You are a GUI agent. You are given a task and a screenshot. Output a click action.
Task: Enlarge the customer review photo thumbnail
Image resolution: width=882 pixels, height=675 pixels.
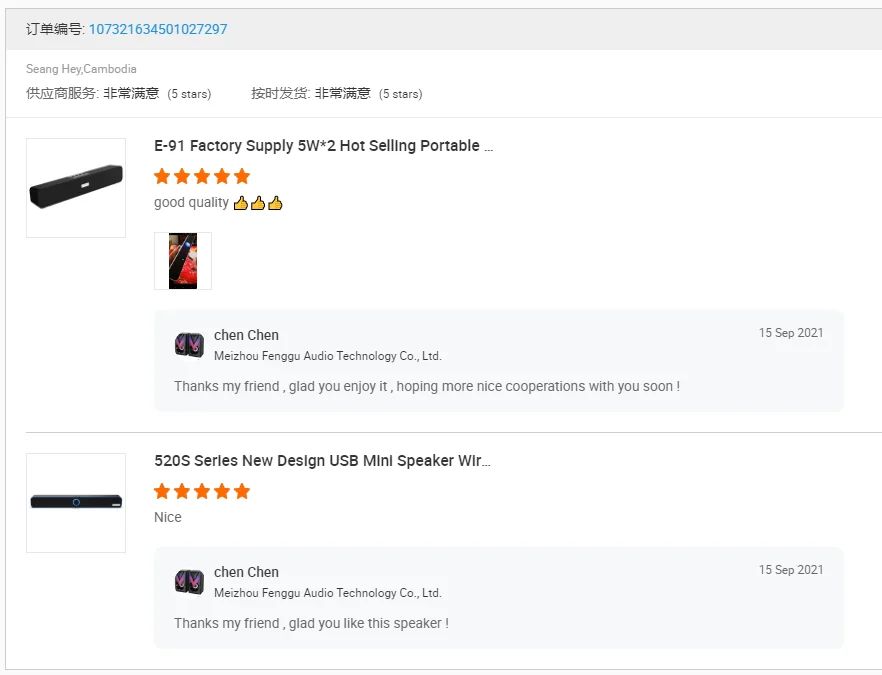pos(183,261)
